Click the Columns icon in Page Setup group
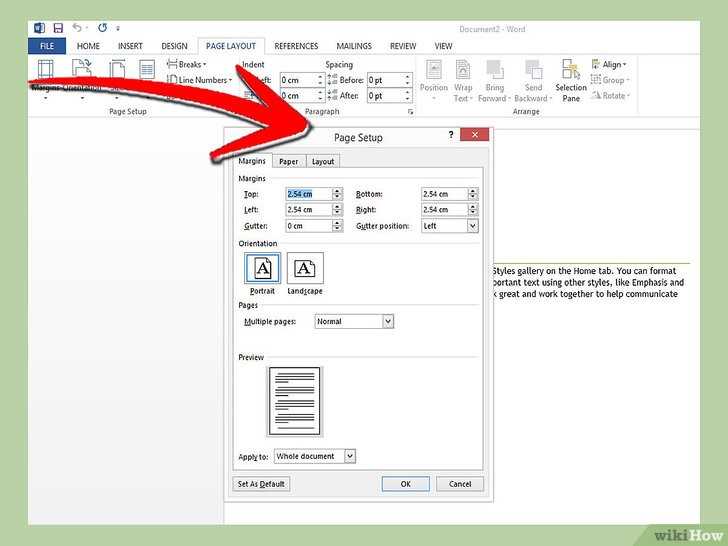The image size is (728, 546). [147, 70]
